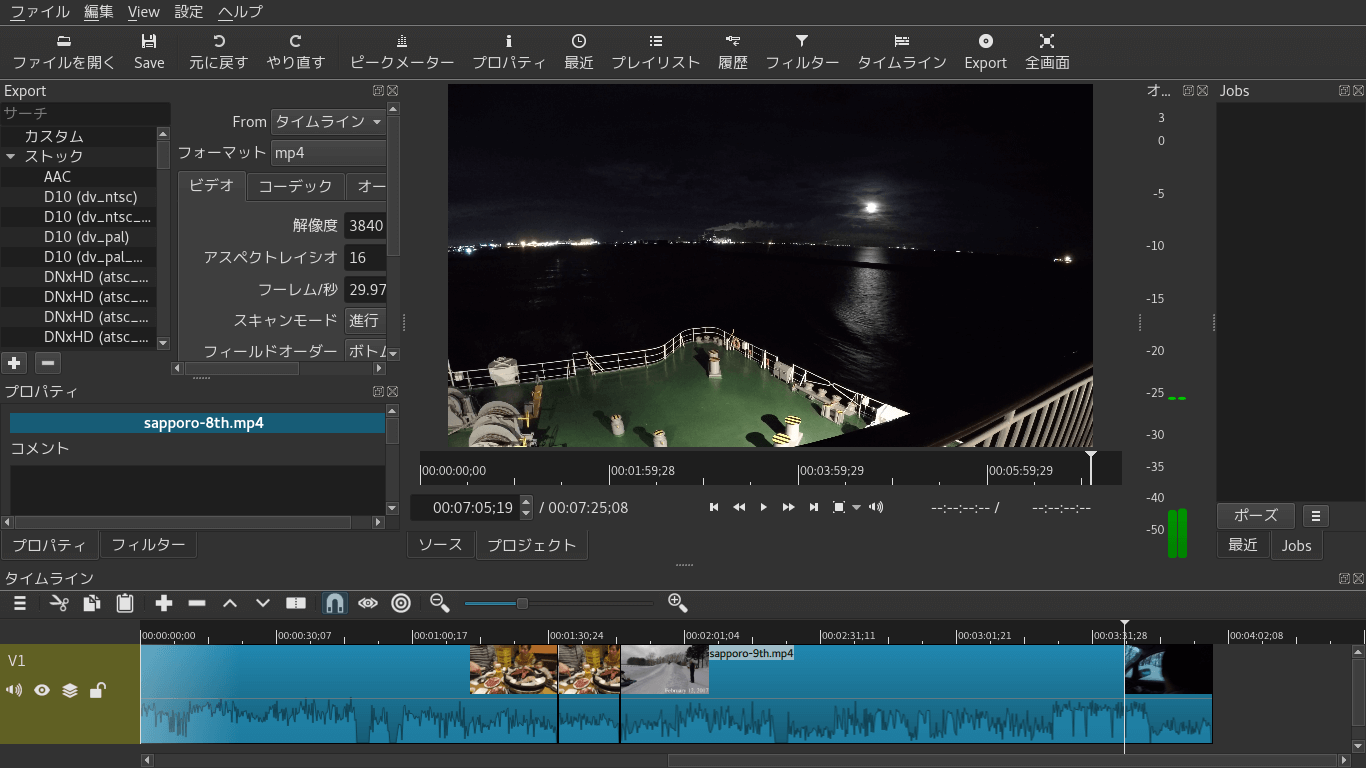Click the ファイルを開く (open file) toolbar icon

tap(64, 52)
